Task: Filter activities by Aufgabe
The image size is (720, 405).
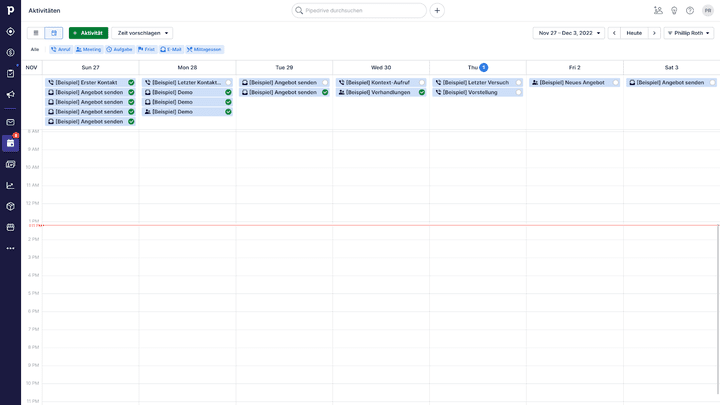Action: (119, 49)
